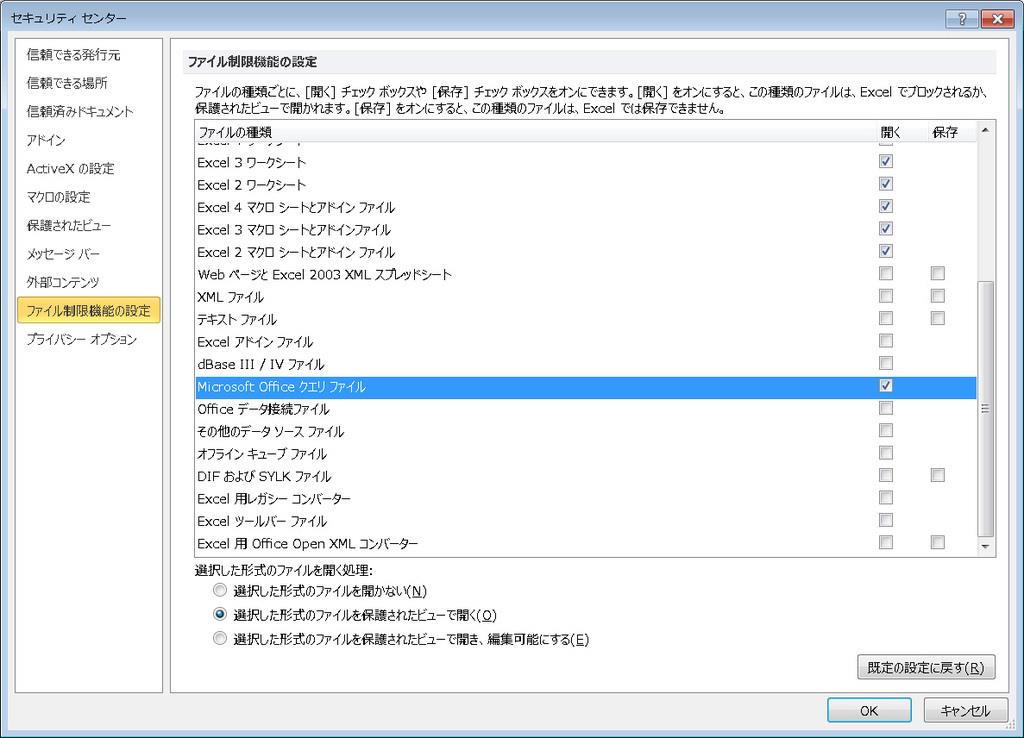Uncheck 開く for Microsoft Office クエリ ファイル

[885, 386]
